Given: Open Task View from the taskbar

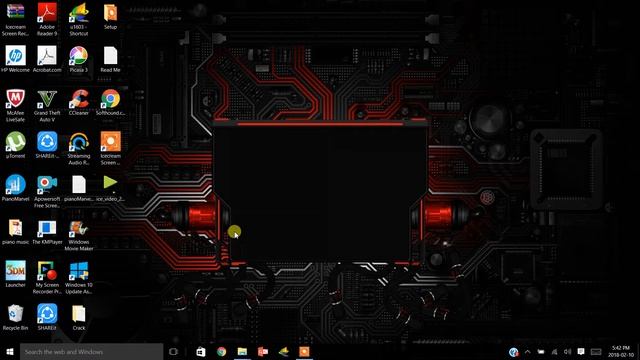Looking at the screenshot, I should [173, 351].
